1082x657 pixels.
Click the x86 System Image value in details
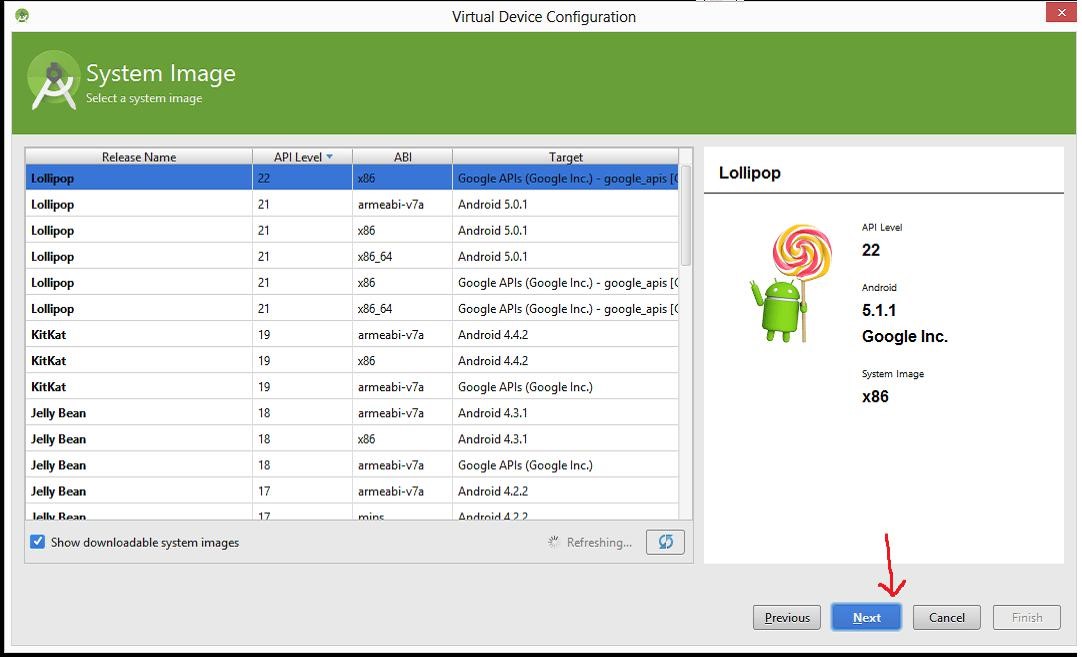pos(875,396)
